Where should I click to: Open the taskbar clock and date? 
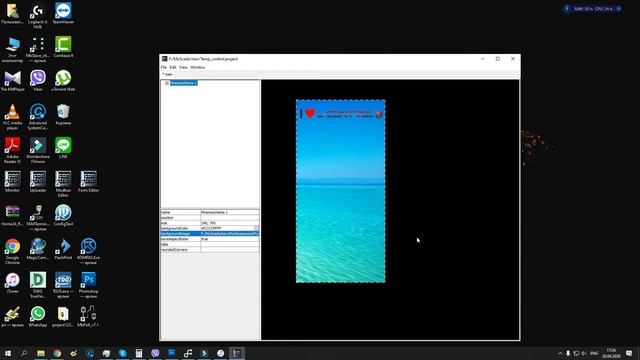coord(611,353)
